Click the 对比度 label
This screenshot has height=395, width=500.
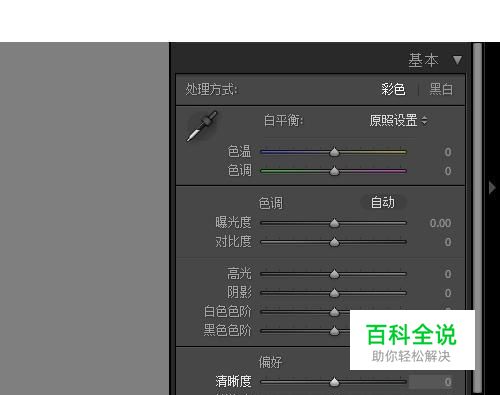(233, 242)
